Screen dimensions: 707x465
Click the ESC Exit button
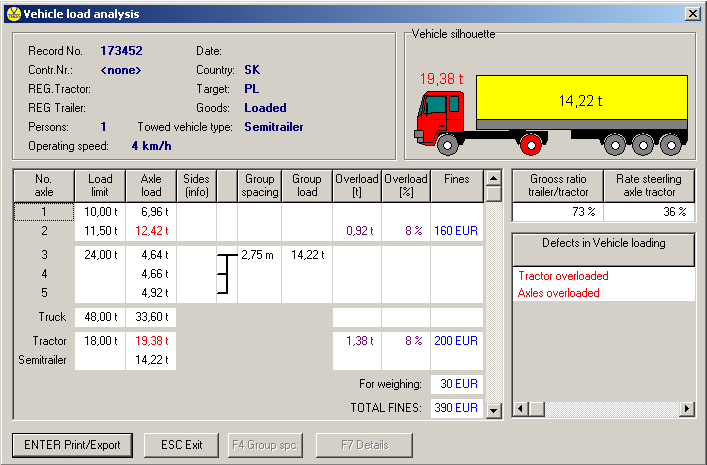click(181, 445)
